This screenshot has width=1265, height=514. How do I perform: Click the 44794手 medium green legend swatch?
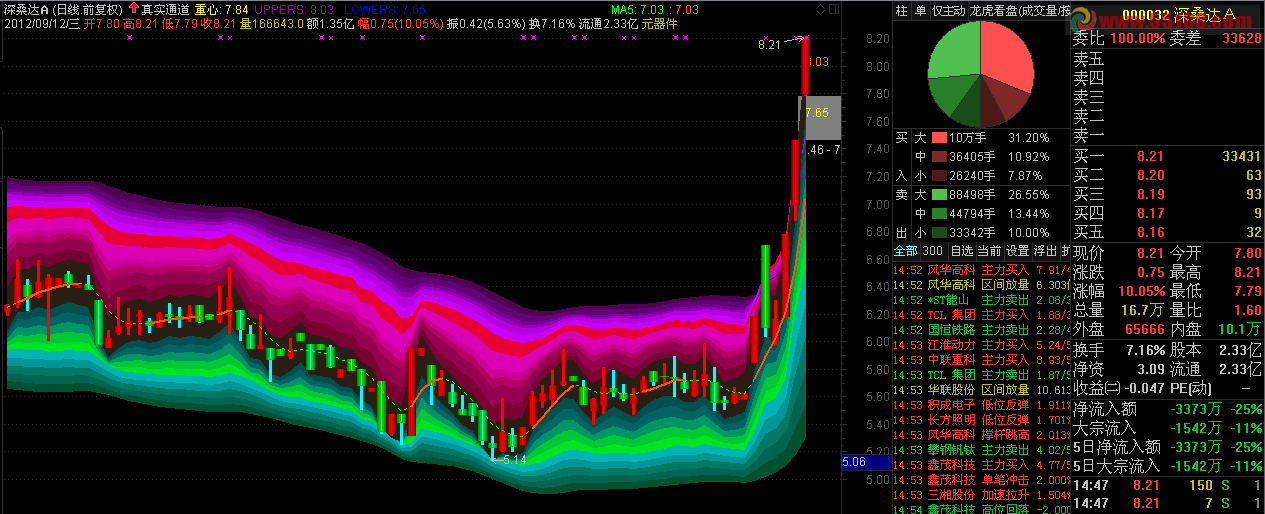[939, 214]
